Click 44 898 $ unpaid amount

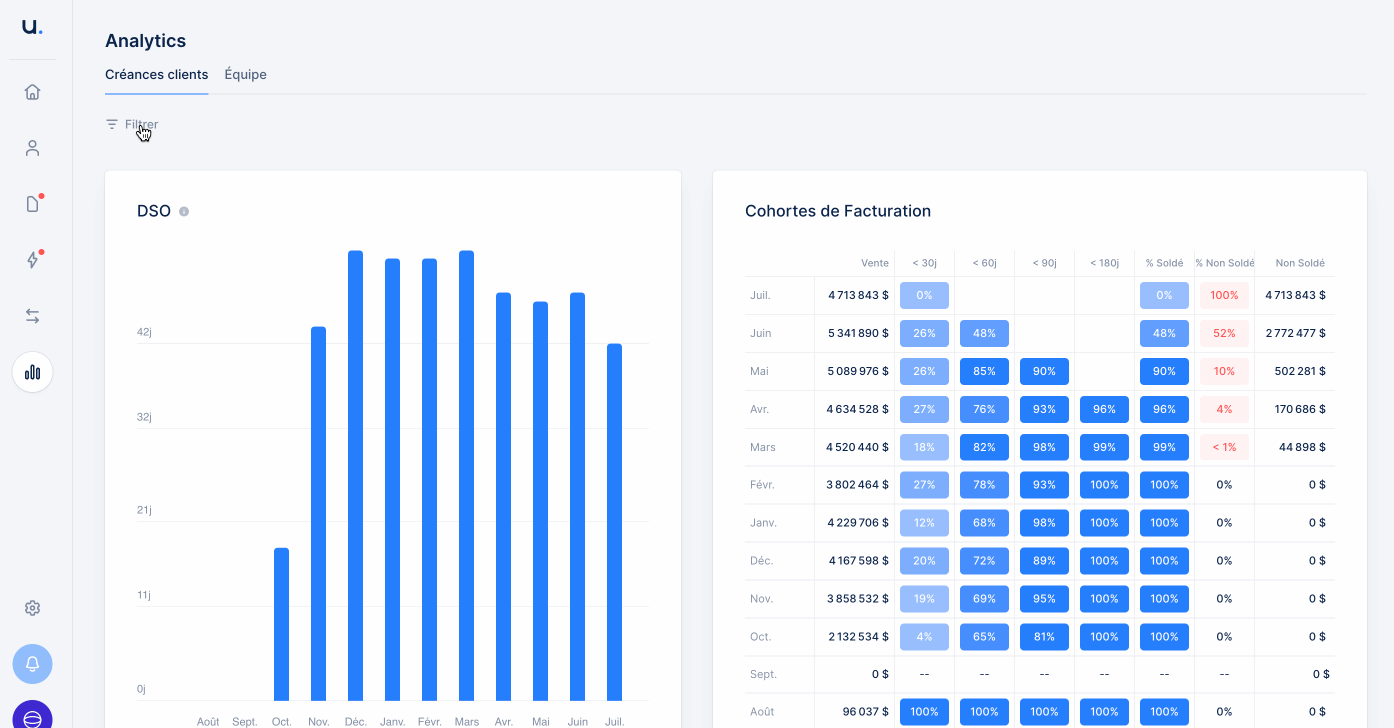click(x=1303, y=447)
